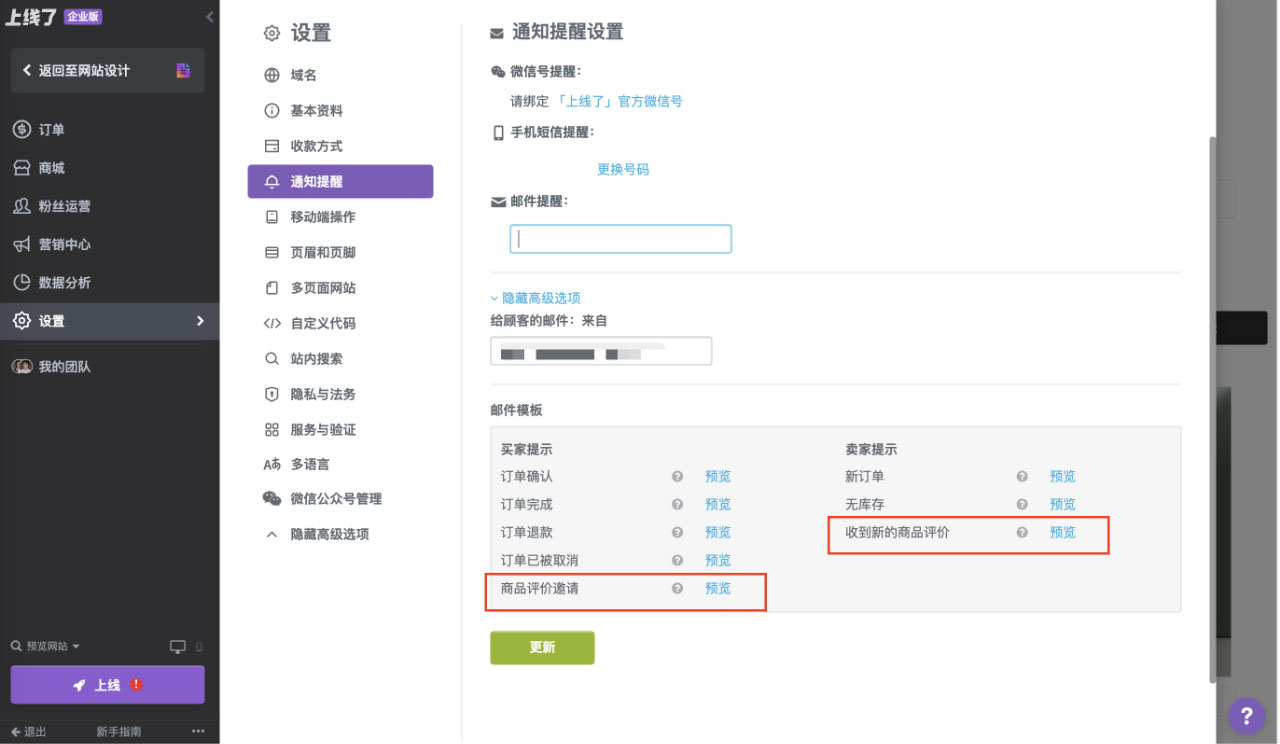Open 我的团队 in the sidebar
The height and width of the screenshot is (744, 1280).
(x=63, y=366)
